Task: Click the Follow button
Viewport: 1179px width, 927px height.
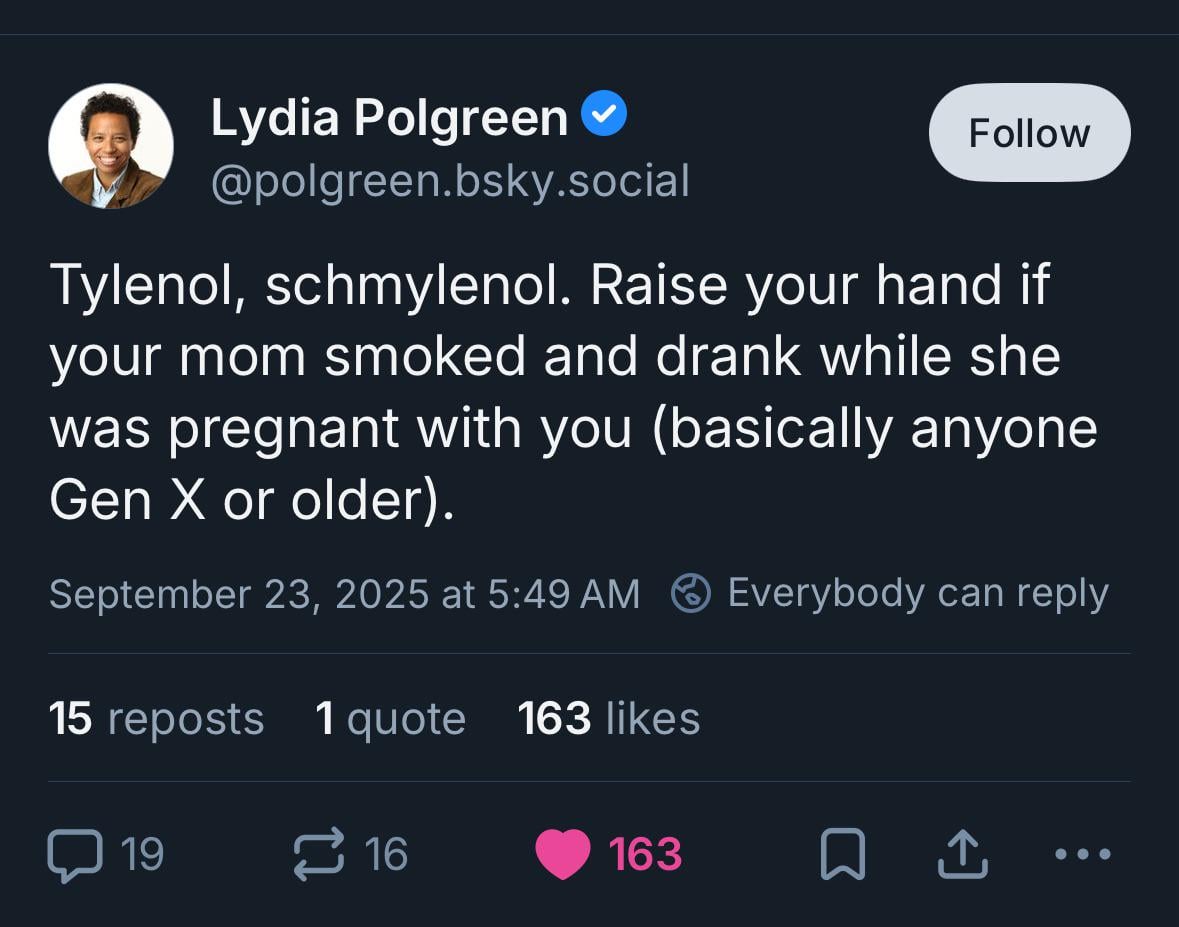Action: click(x=1029, y=132)
